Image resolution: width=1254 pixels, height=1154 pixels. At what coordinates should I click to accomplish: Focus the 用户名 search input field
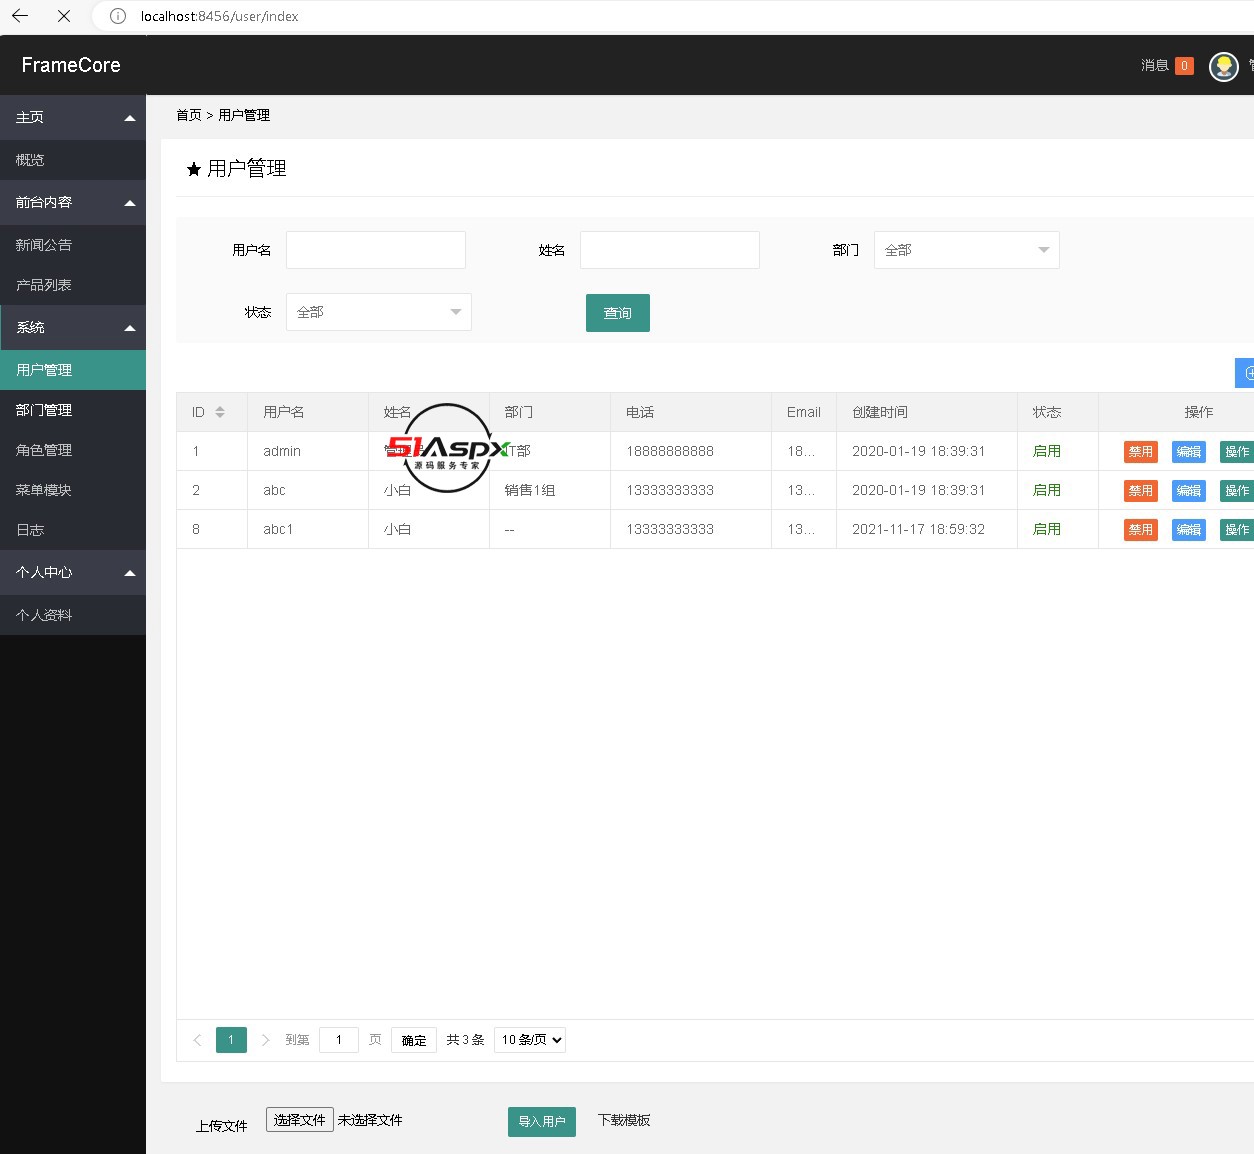pyautogui.click(x=376, y=250)
